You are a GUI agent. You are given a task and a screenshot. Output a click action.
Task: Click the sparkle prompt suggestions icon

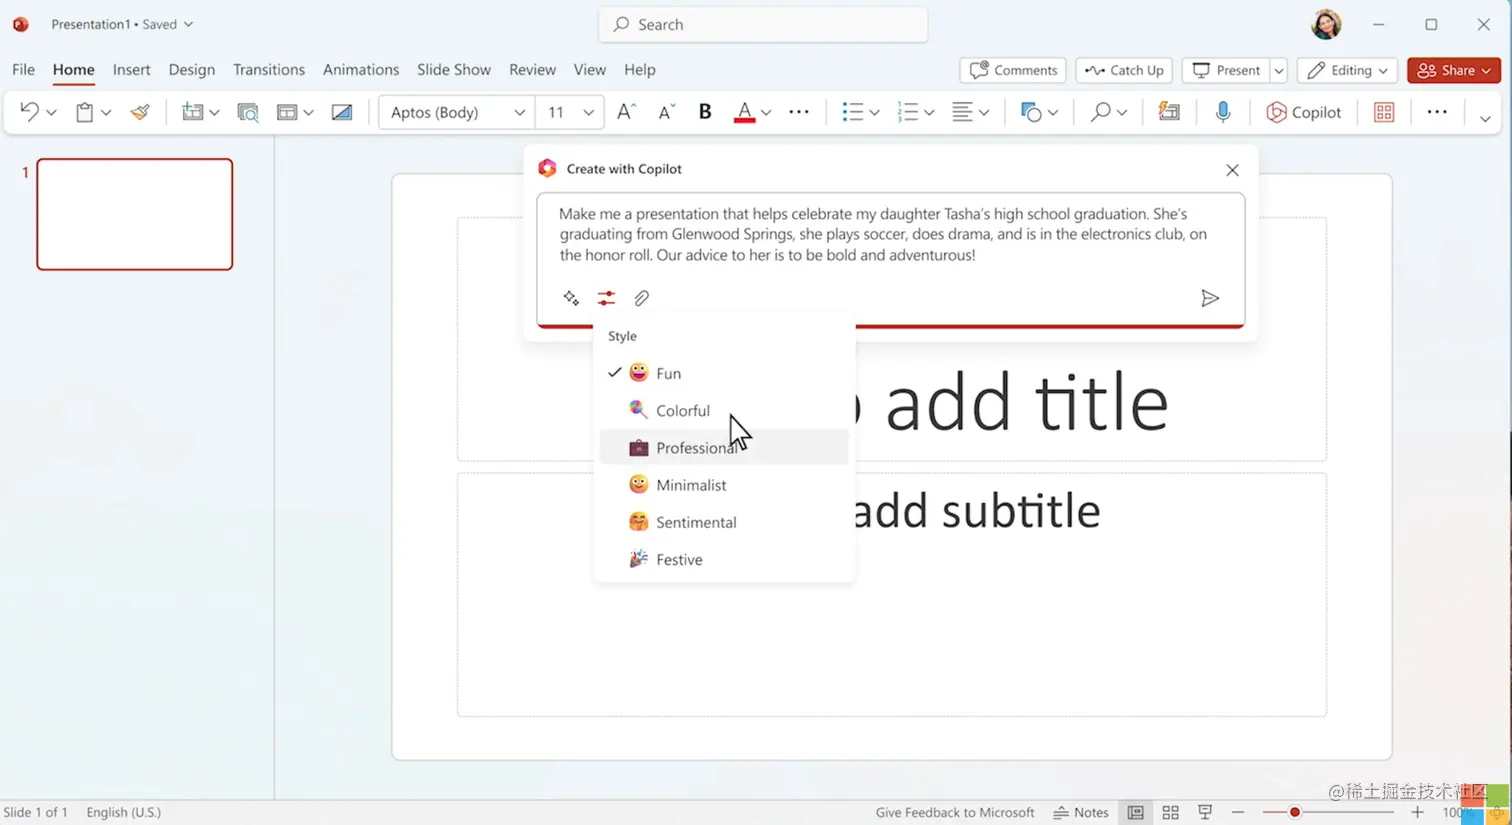[571, 298]
